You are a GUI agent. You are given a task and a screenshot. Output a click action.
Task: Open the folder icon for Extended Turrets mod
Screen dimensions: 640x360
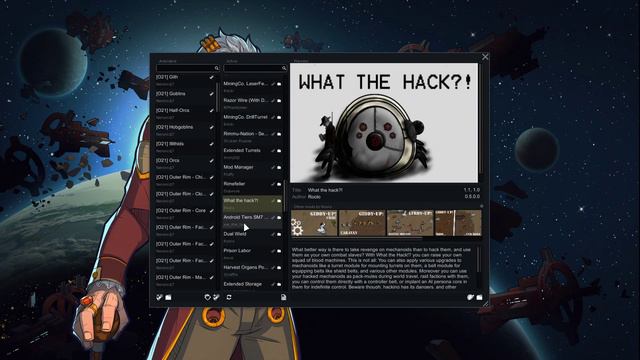tap(279, 151)
